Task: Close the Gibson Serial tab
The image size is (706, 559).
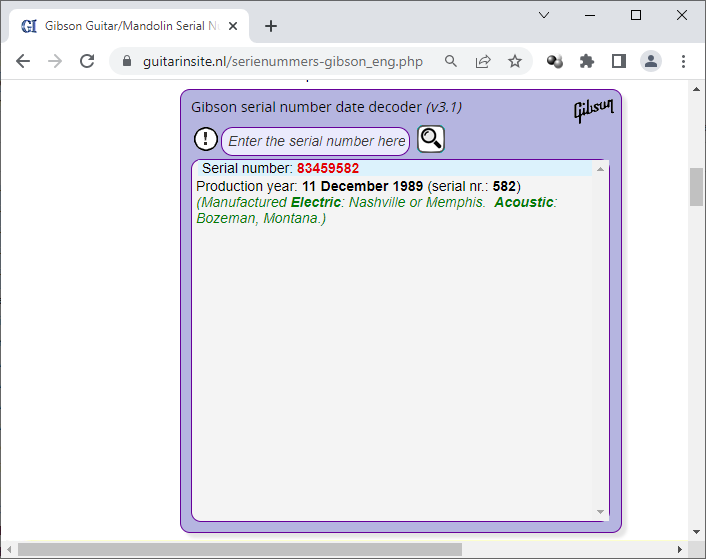Action: click(x=233, y=26)
